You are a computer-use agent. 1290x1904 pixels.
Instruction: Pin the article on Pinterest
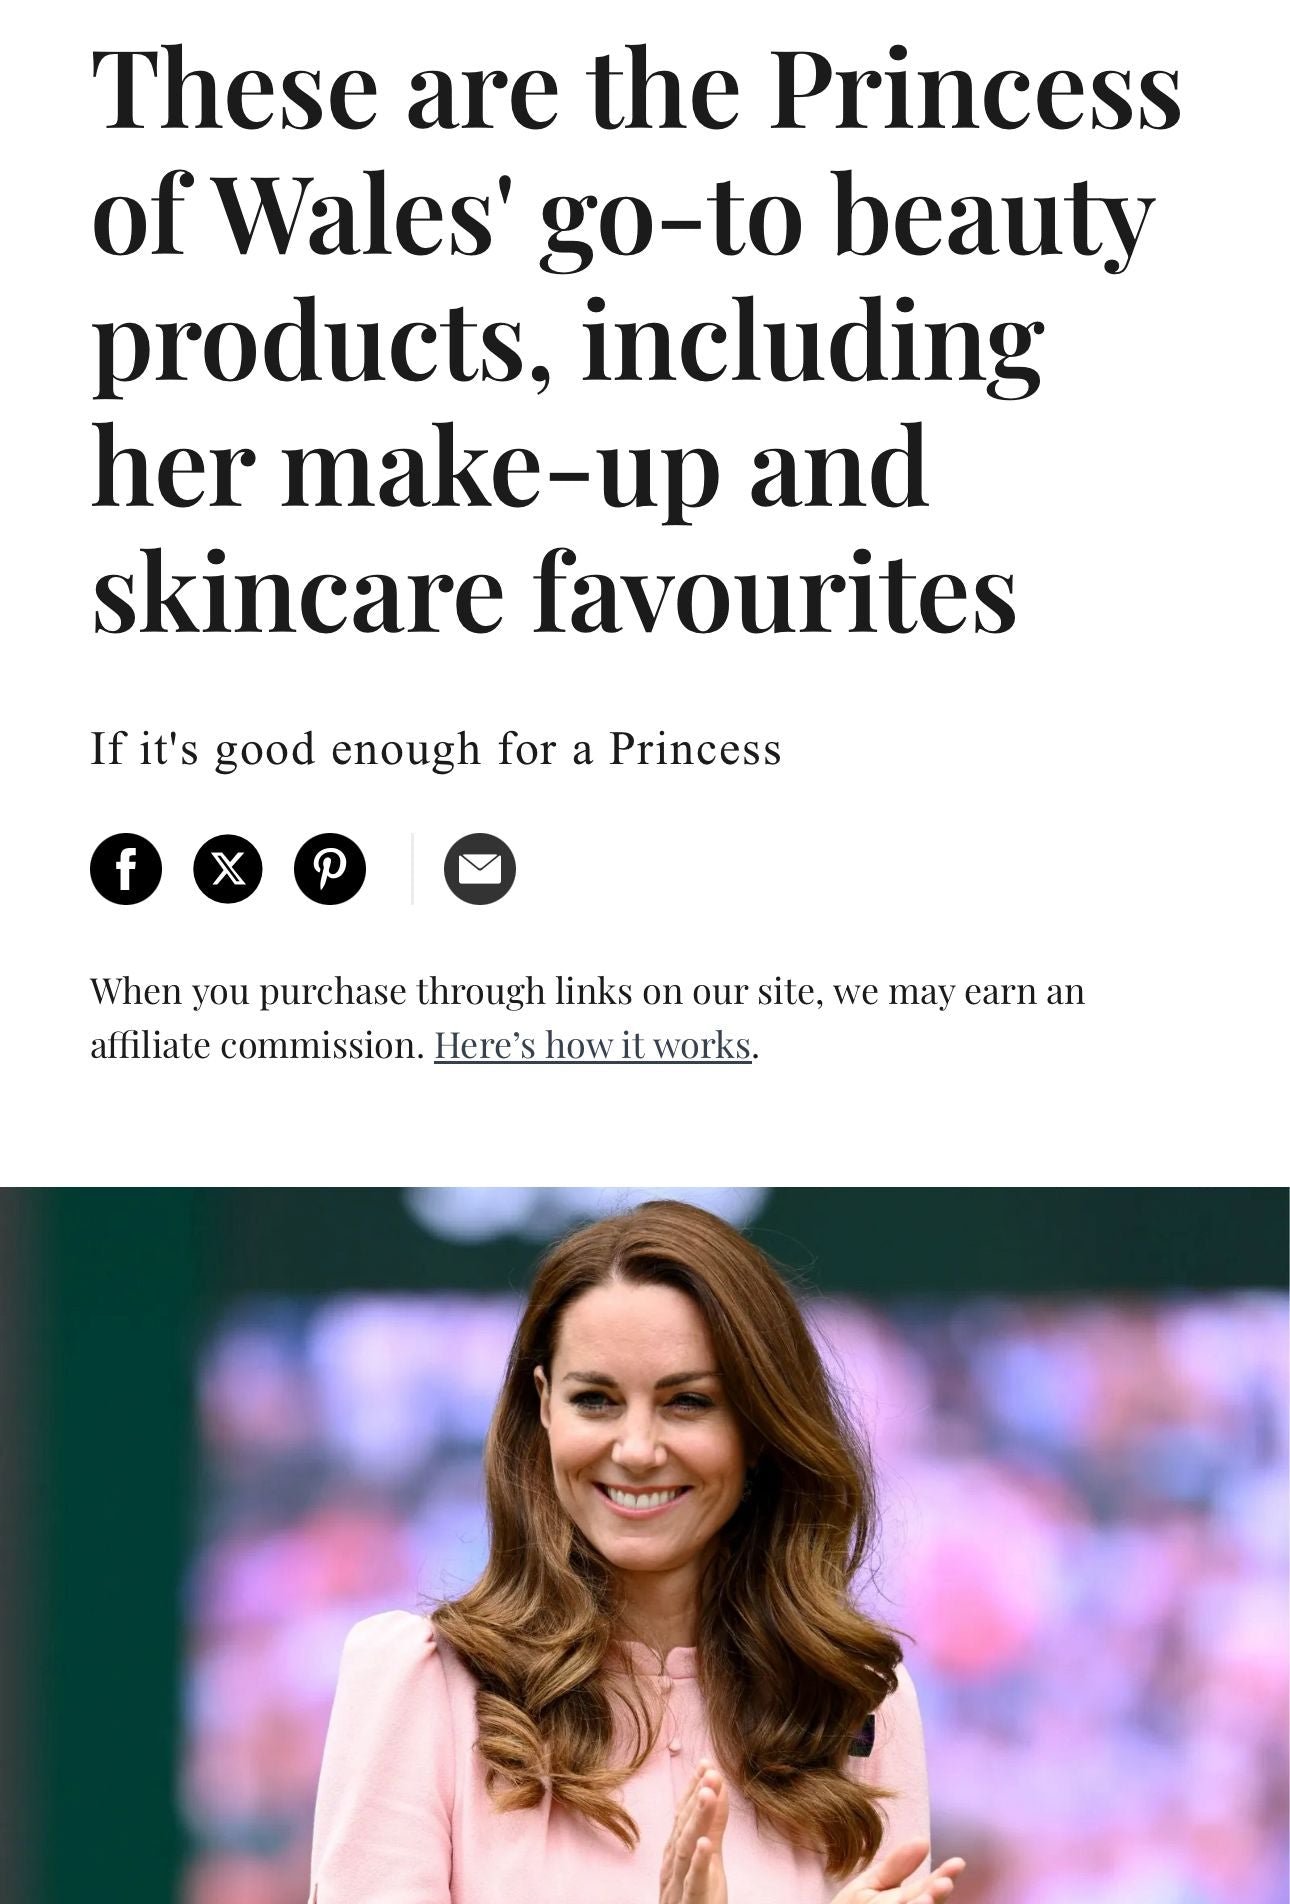(330, 868)
